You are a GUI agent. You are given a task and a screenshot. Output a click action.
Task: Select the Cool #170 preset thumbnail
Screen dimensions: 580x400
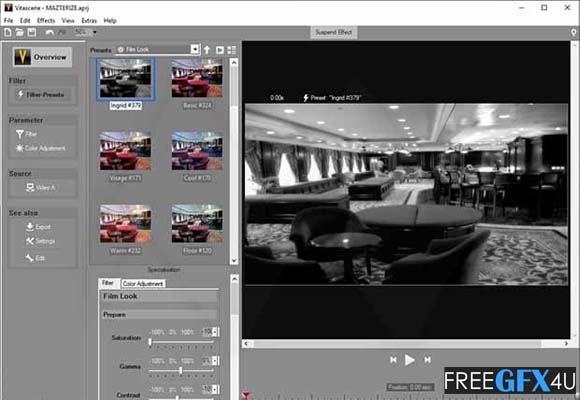197,151
